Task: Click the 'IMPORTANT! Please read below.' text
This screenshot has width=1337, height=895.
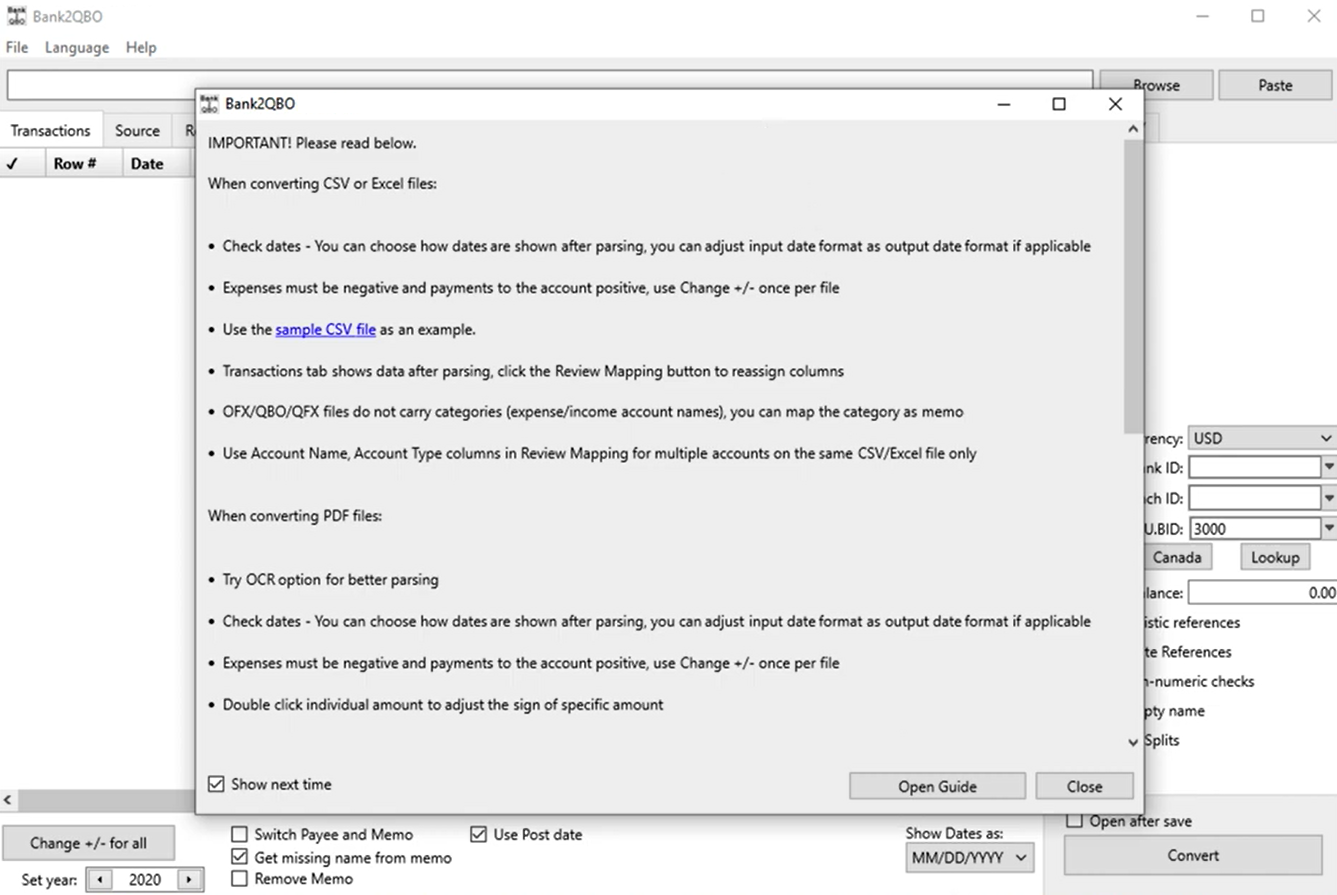Action: click(x=312, y=143)
